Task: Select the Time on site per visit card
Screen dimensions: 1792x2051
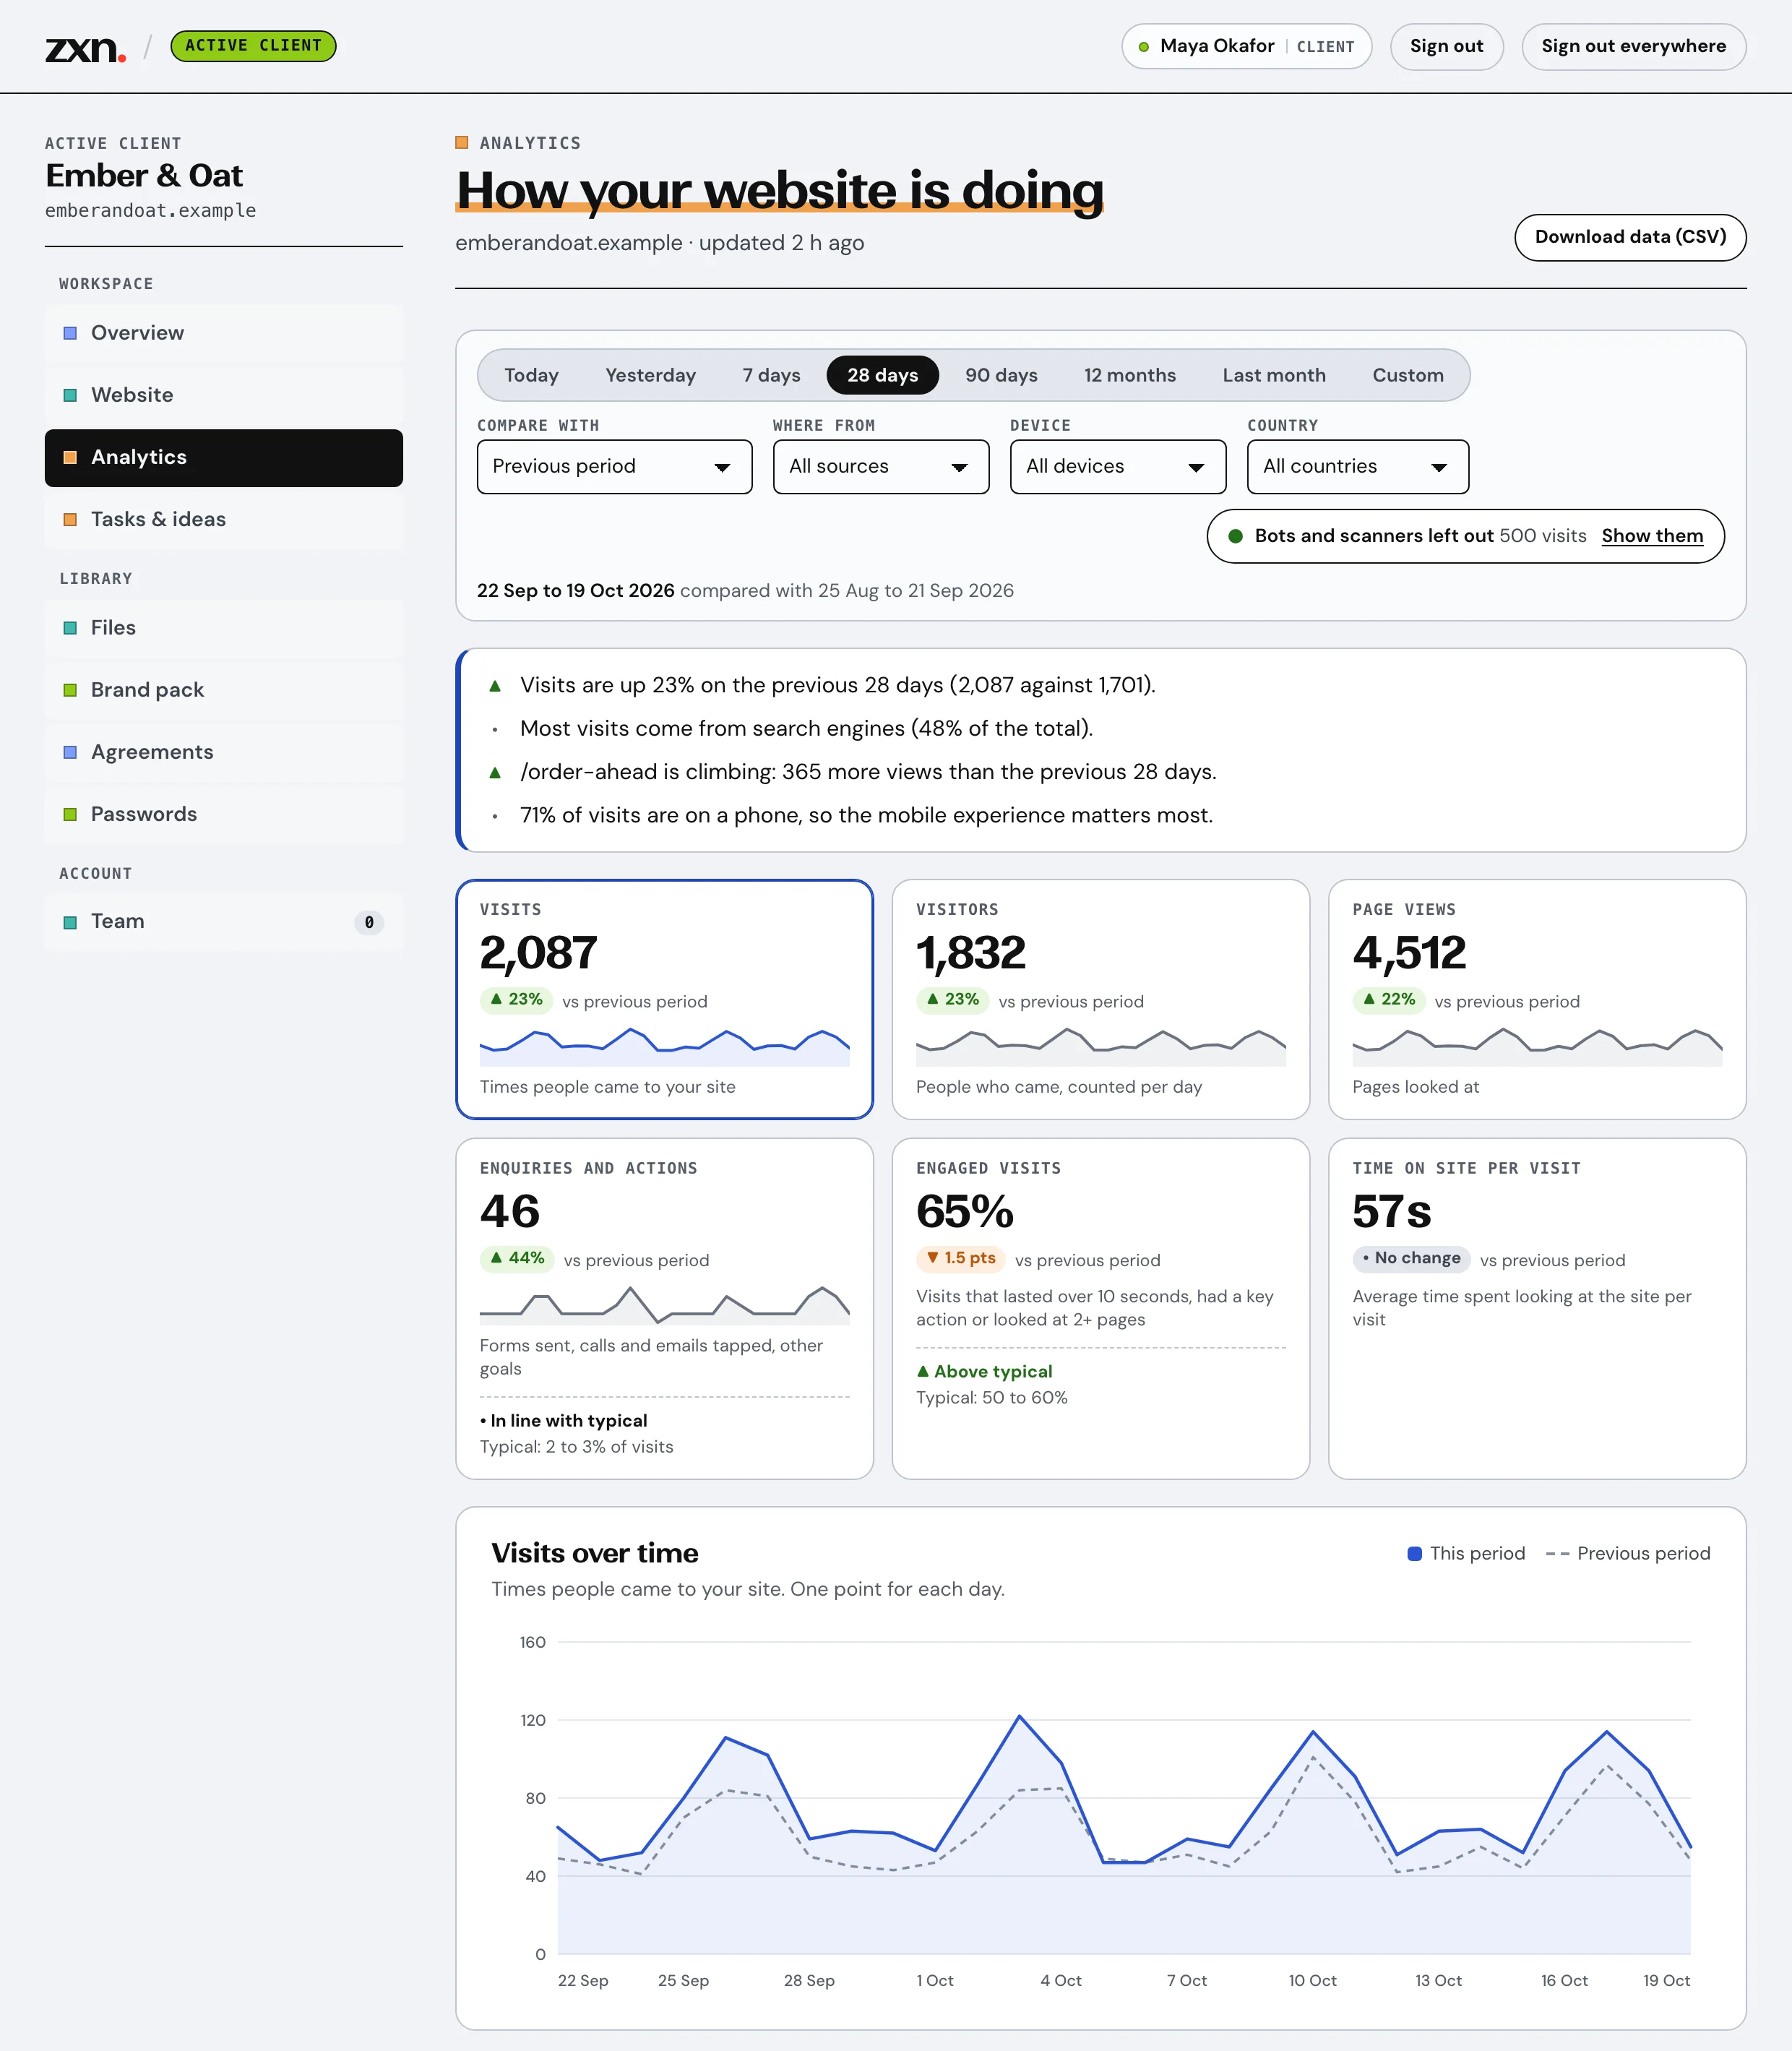Action: pyautogui.click(x=1537, y=1308)
